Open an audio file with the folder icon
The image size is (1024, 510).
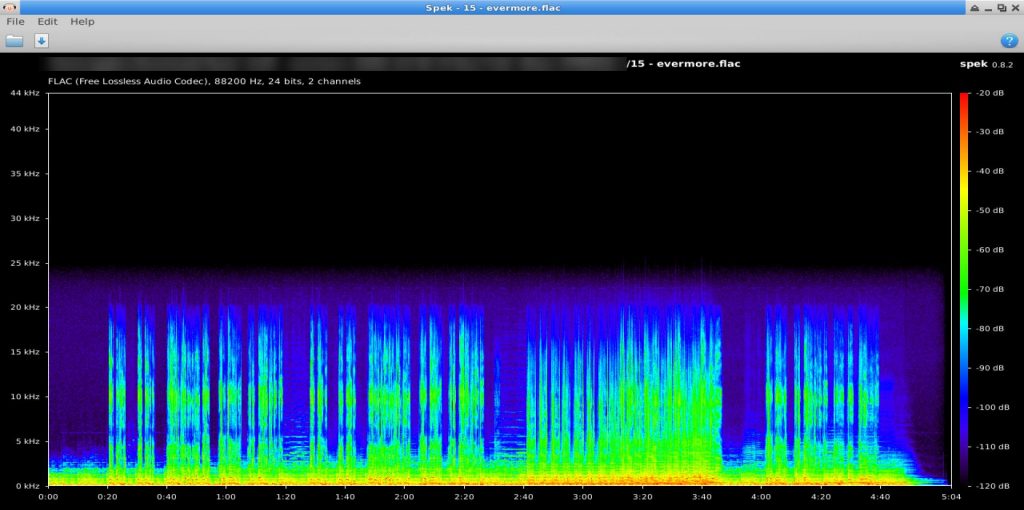[x=14, y=40]
